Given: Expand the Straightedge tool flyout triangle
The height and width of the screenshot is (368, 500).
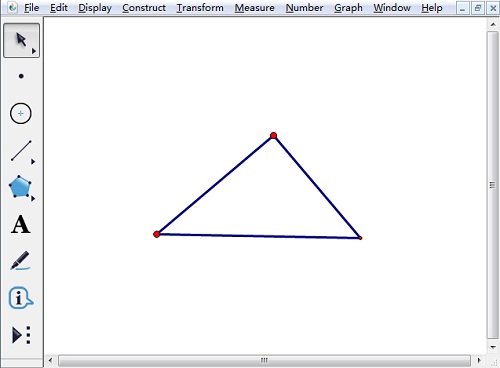Looking at the screenshot, I should pos(33,162).
